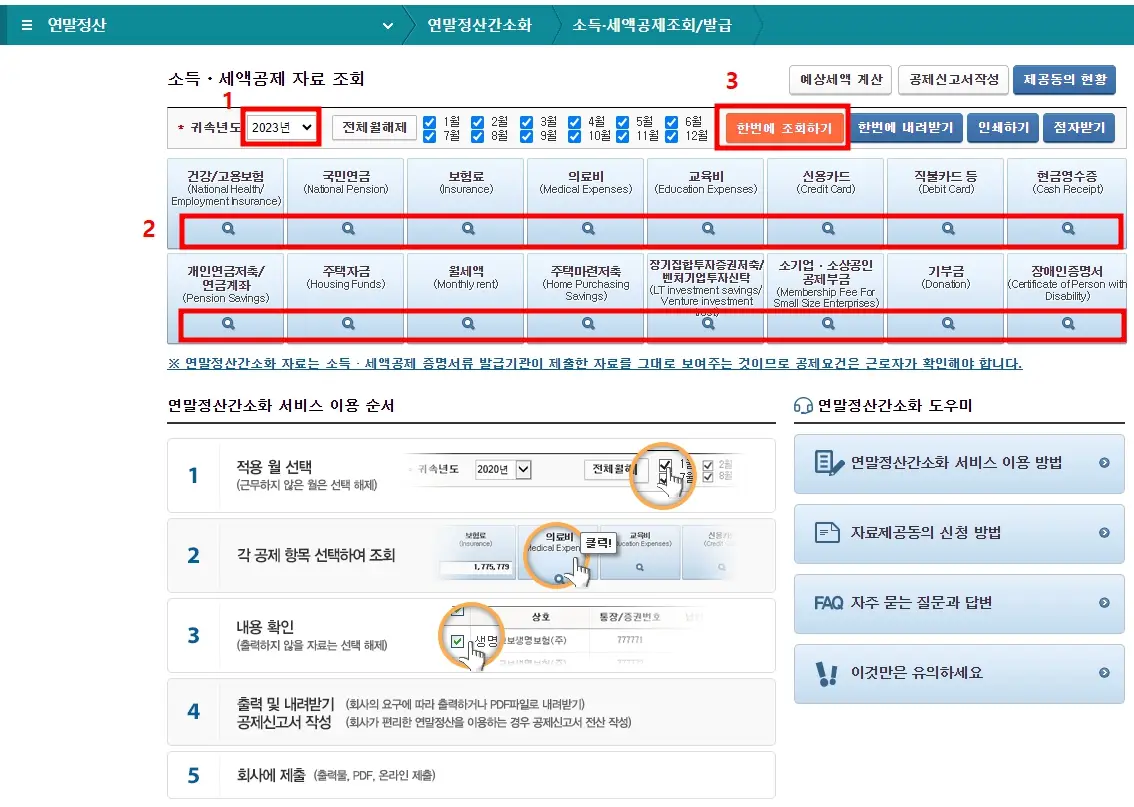
Task: Open the 귀속년도 year dropdown showing 2023년
Action: click(279, 127)
